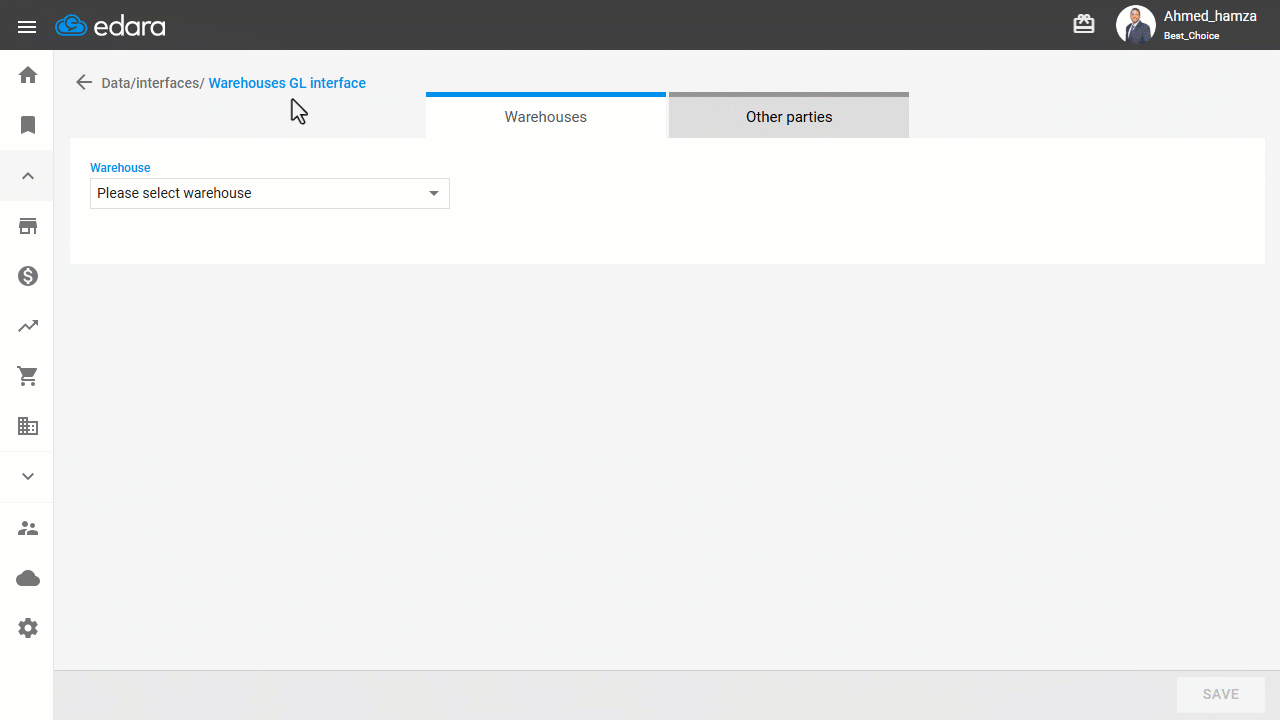Click the Data/interfaces breadcrumb
Screen dimensions: 1280x720
(x=153, y=83)
